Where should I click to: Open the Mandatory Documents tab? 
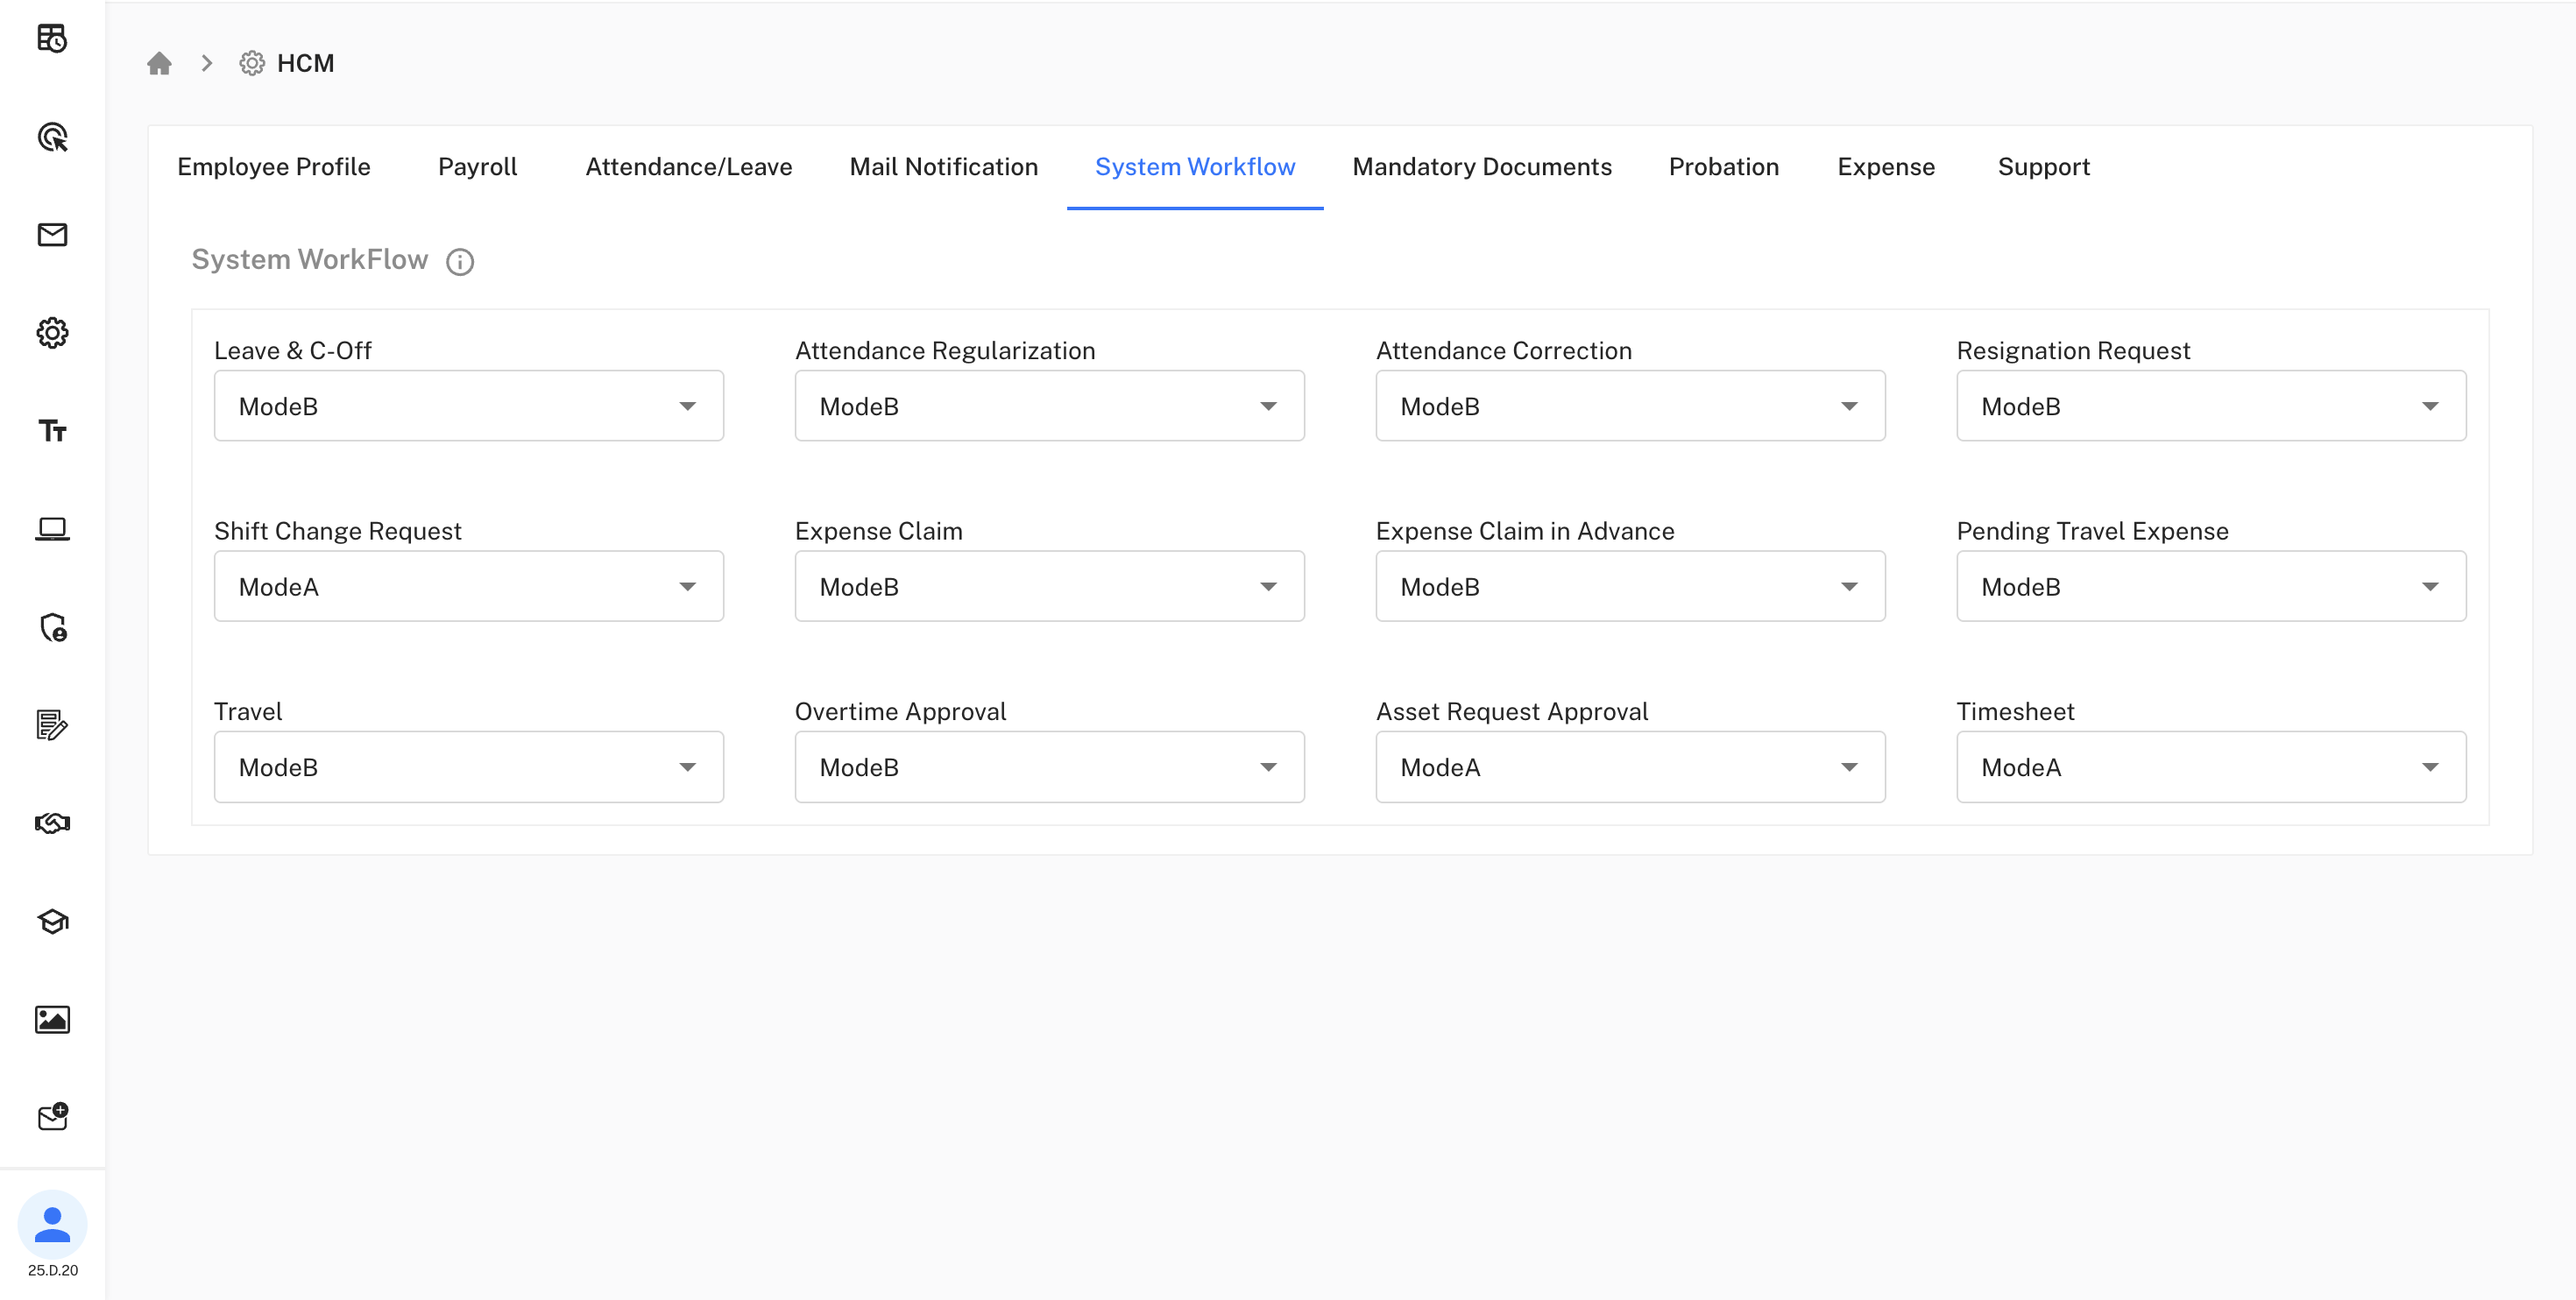click(1482, 167)
